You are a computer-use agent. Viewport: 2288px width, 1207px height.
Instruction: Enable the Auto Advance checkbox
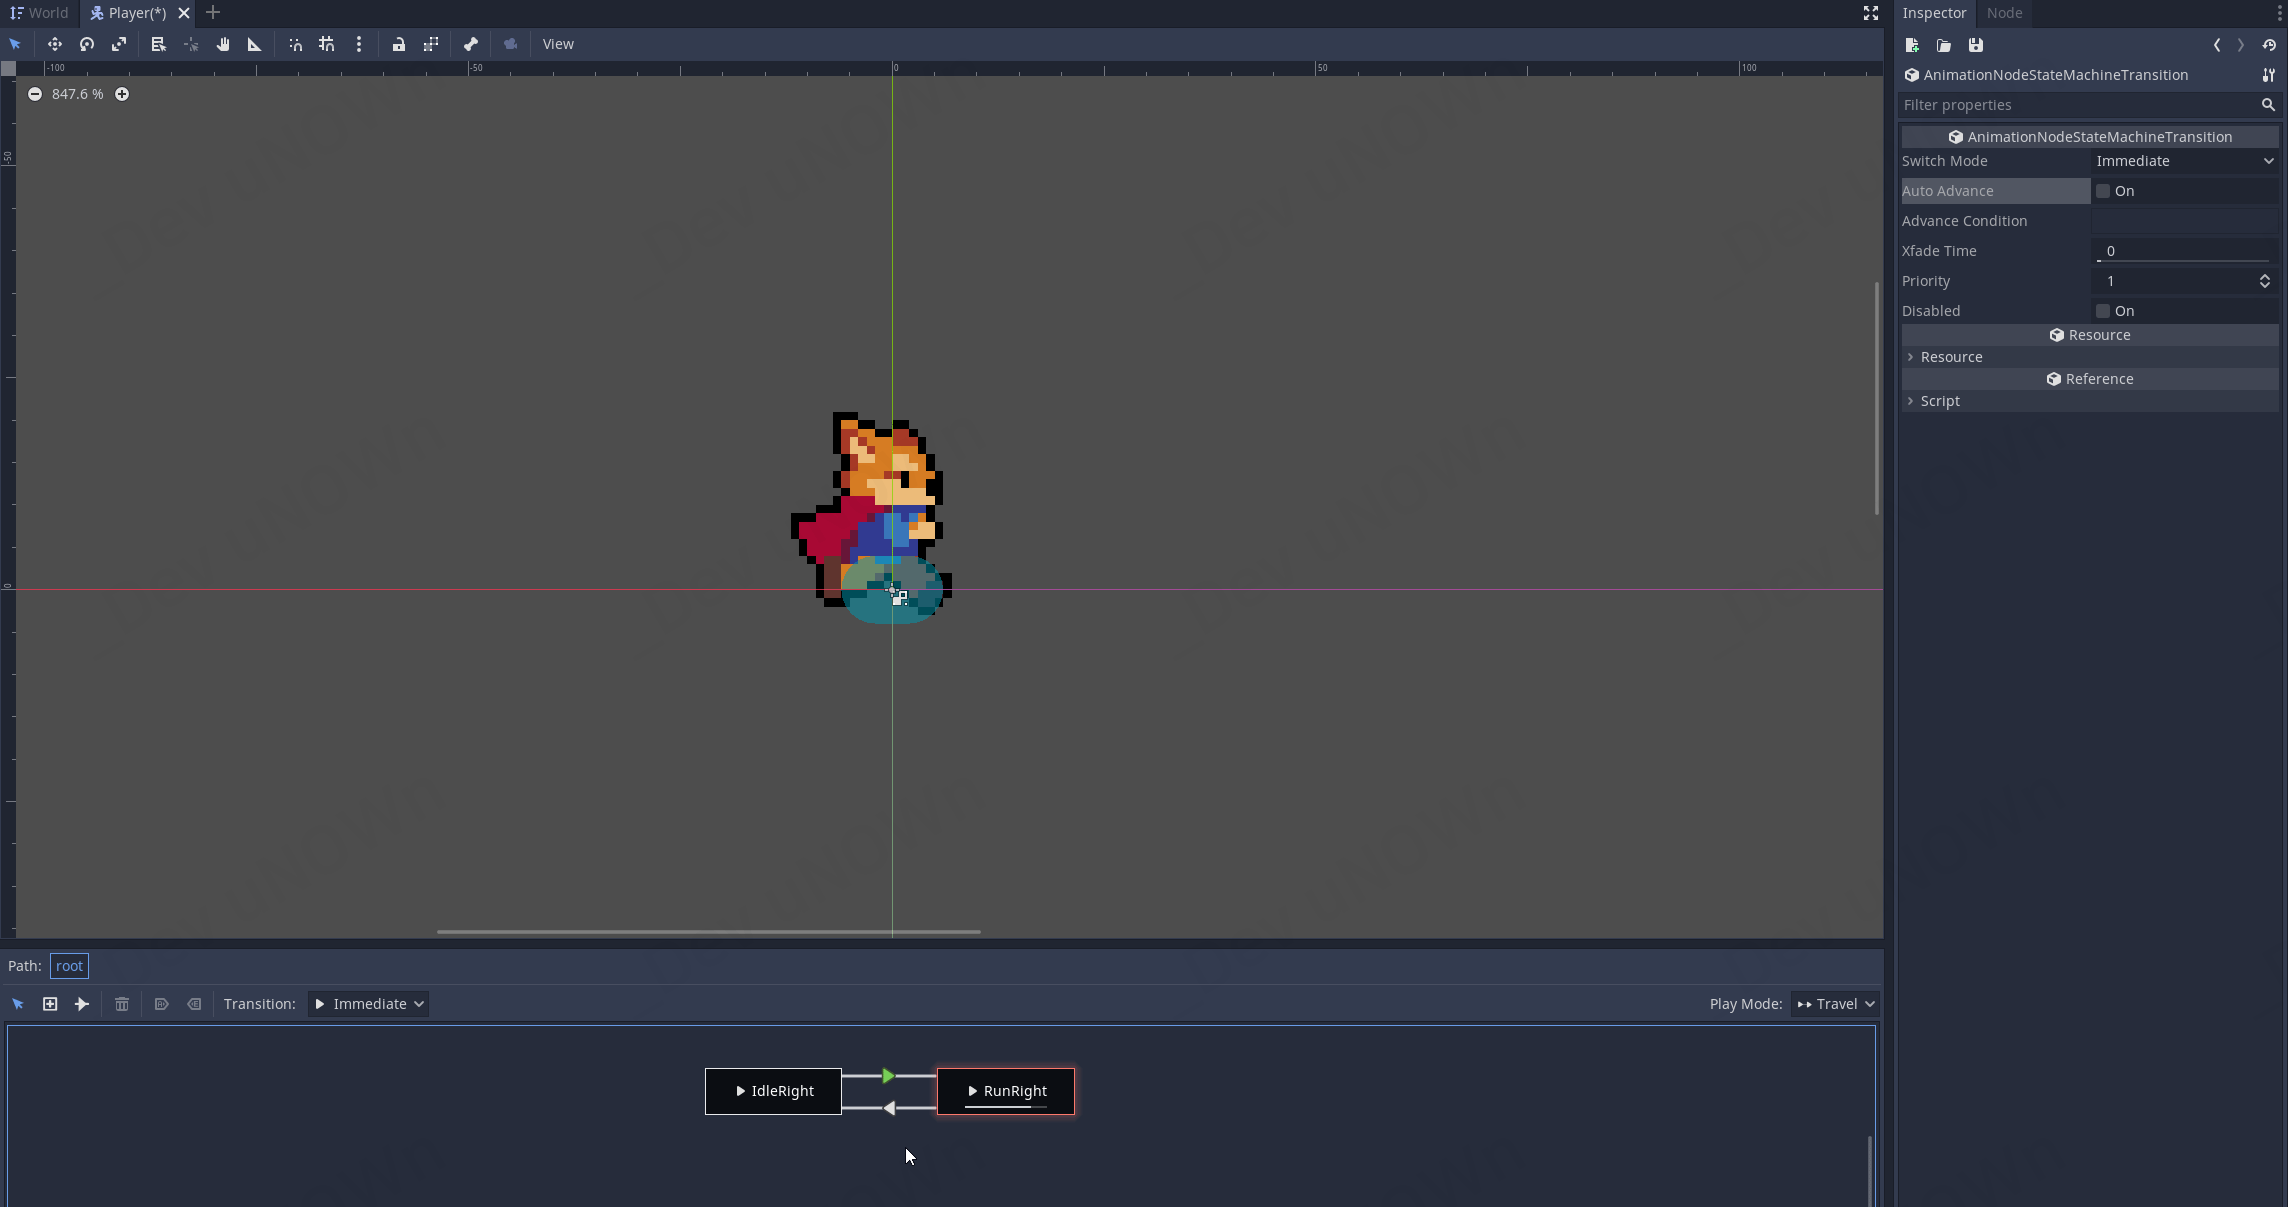(2103, 191)
